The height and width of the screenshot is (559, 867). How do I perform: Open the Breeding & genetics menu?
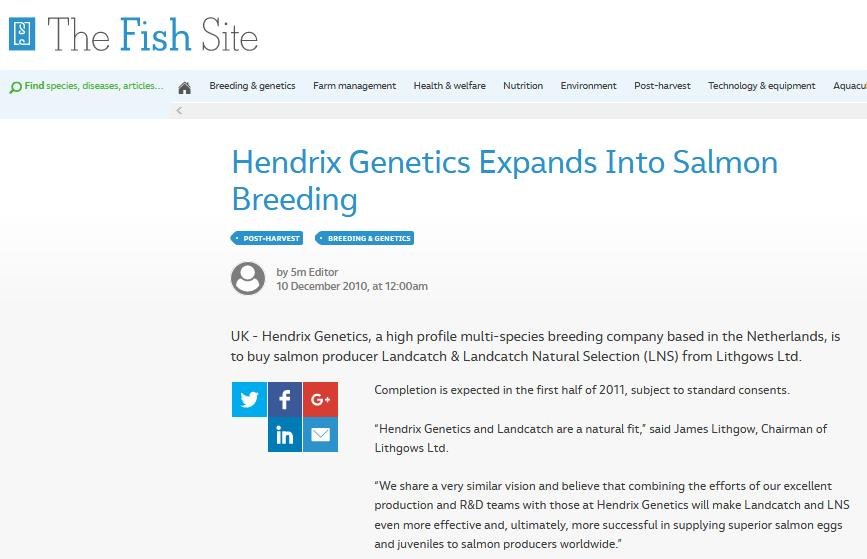[x=252, y=86]
